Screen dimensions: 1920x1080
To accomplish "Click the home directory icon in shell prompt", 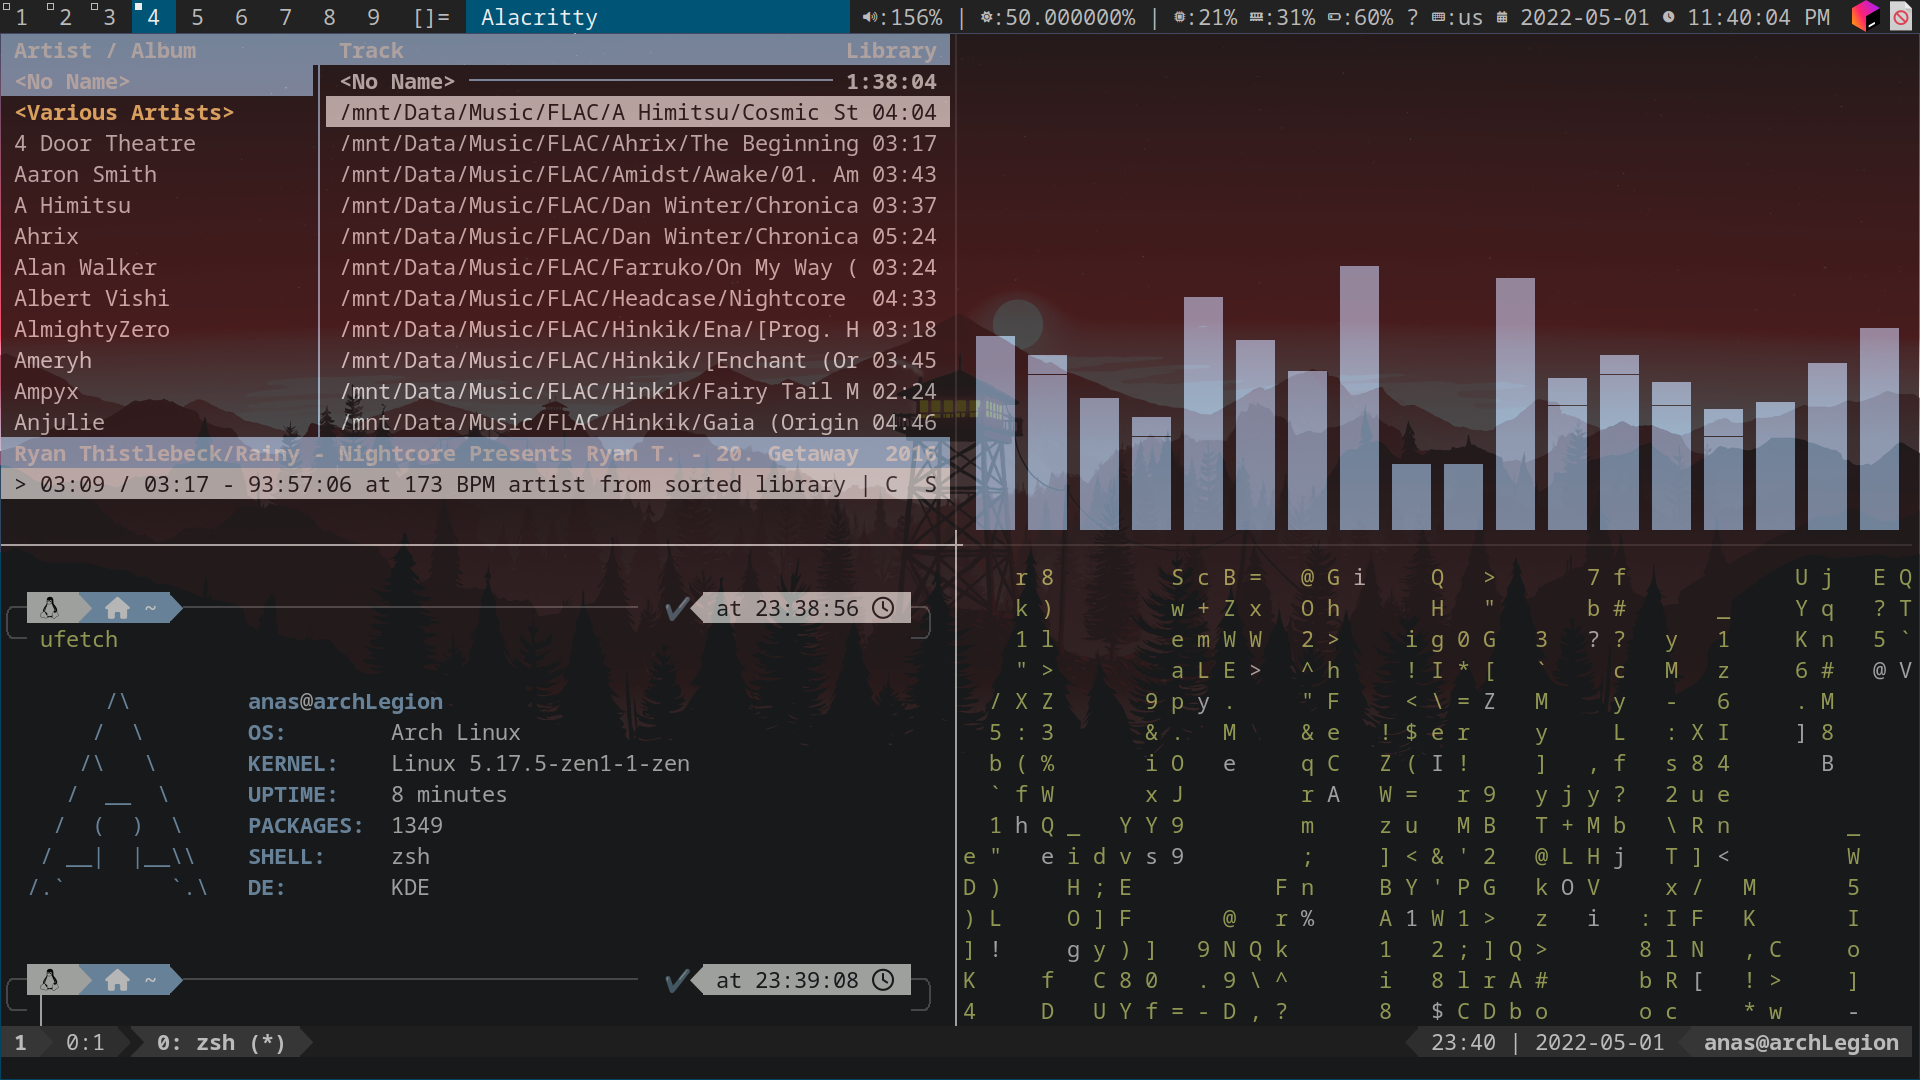I will pyautogui.click(x=117, y=608).
